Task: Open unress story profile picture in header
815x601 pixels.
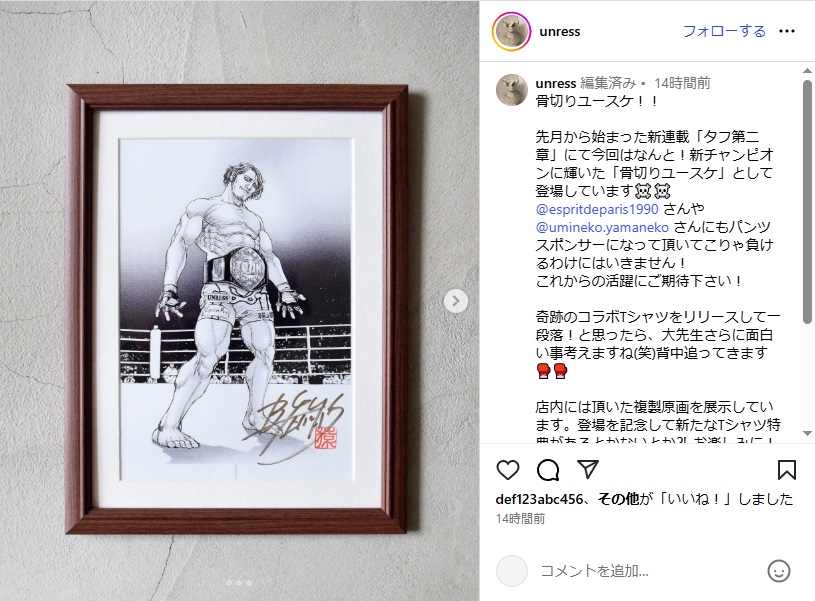Action: point(511,31)
